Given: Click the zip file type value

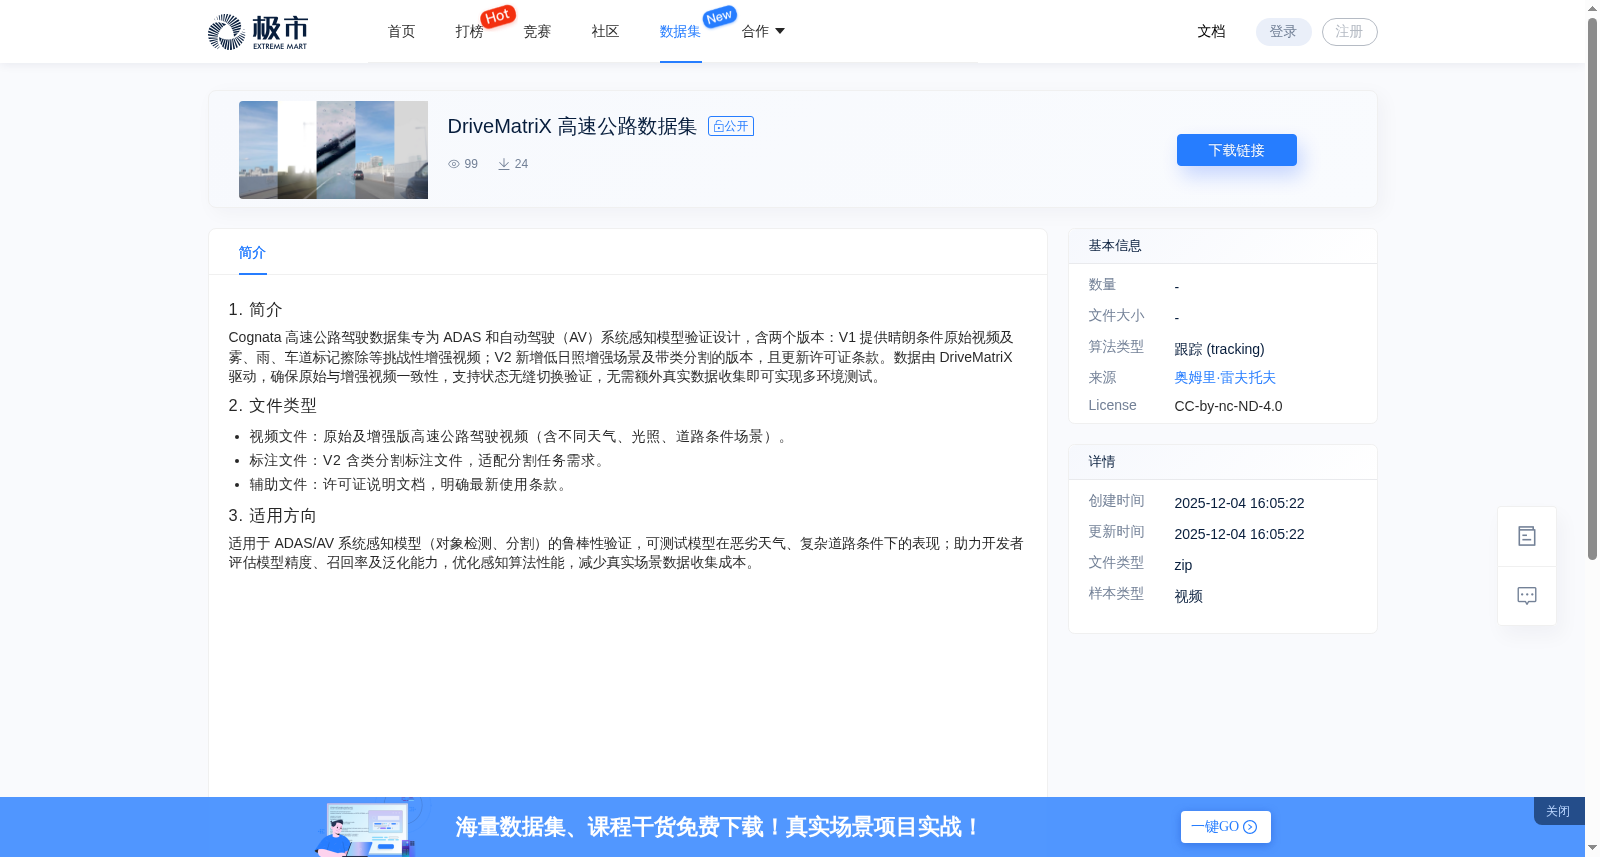Looking at the screenshot, I should coord(1183,565).
